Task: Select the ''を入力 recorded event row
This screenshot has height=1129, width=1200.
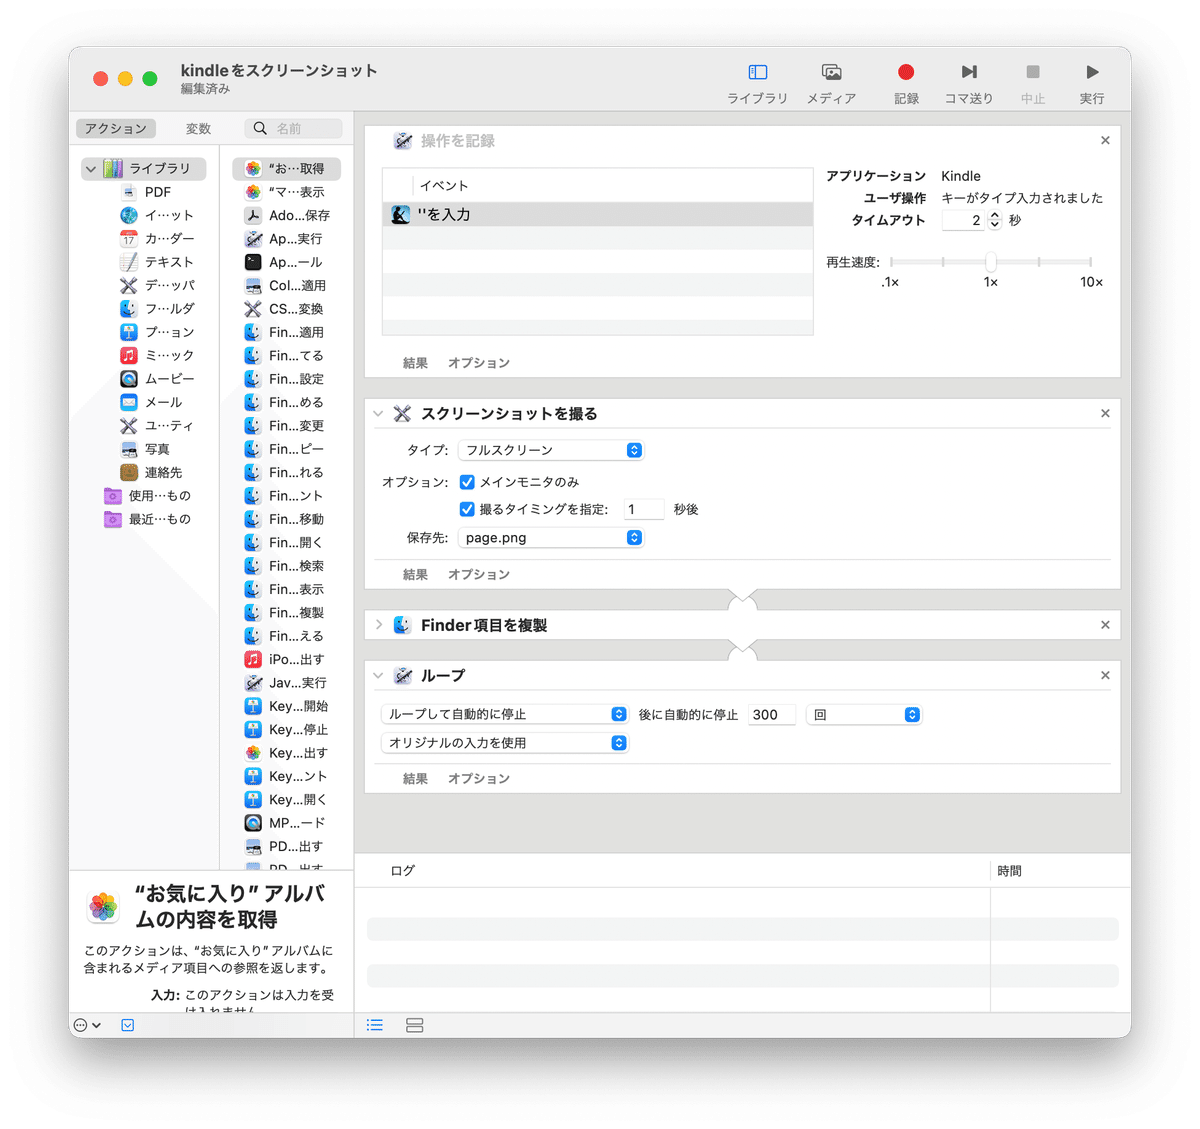Action: 598,214
